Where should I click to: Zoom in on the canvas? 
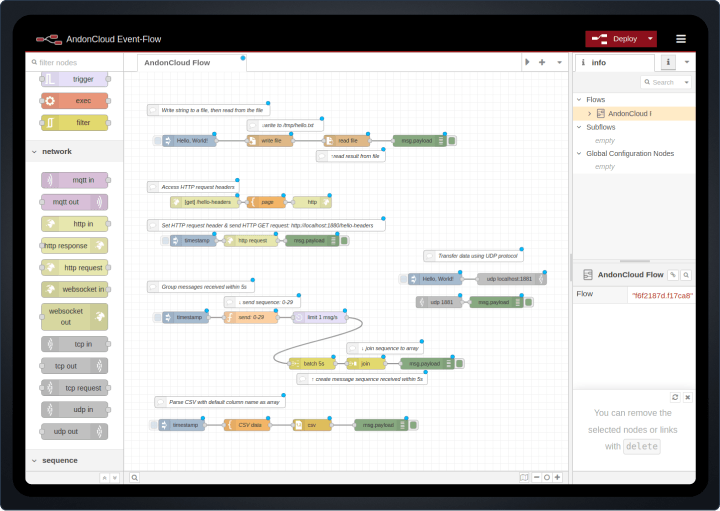click(x=558, y=478)
